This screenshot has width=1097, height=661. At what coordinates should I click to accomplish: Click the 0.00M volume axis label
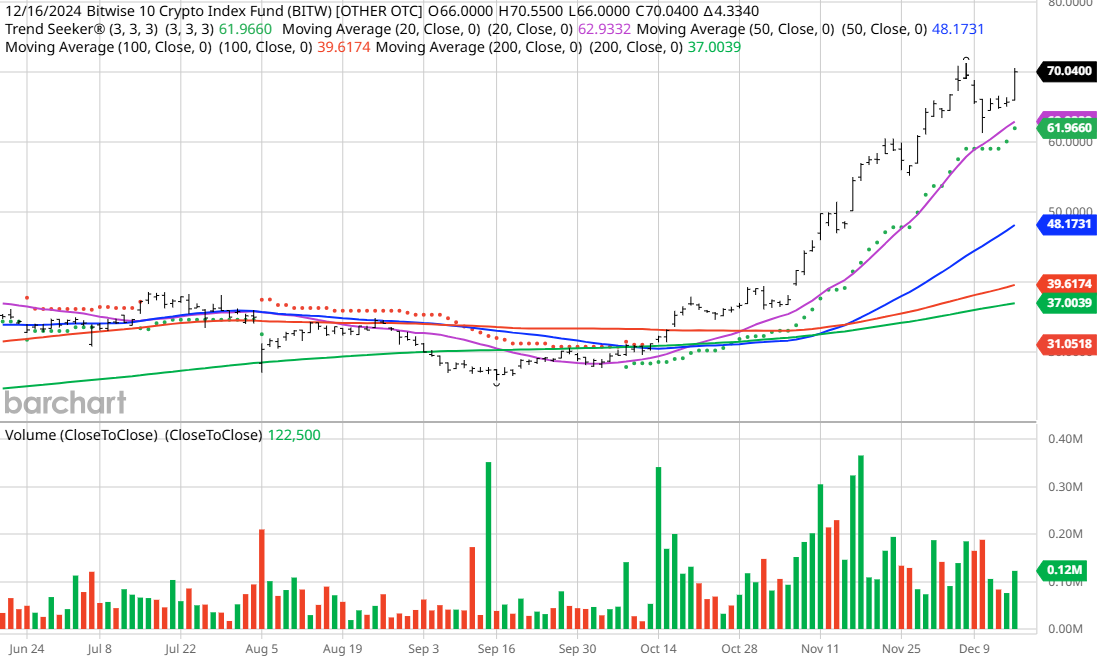[1066, 629]
